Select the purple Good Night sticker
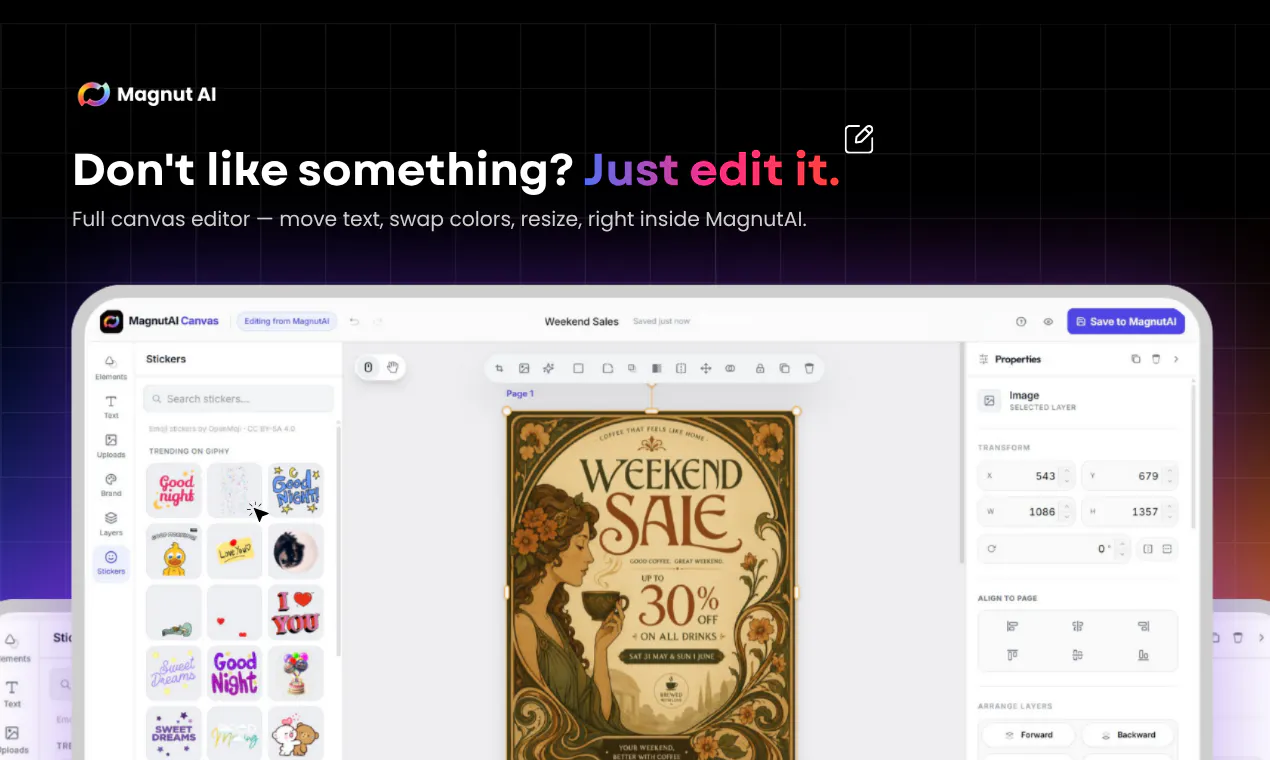 [x=235, y=673]
